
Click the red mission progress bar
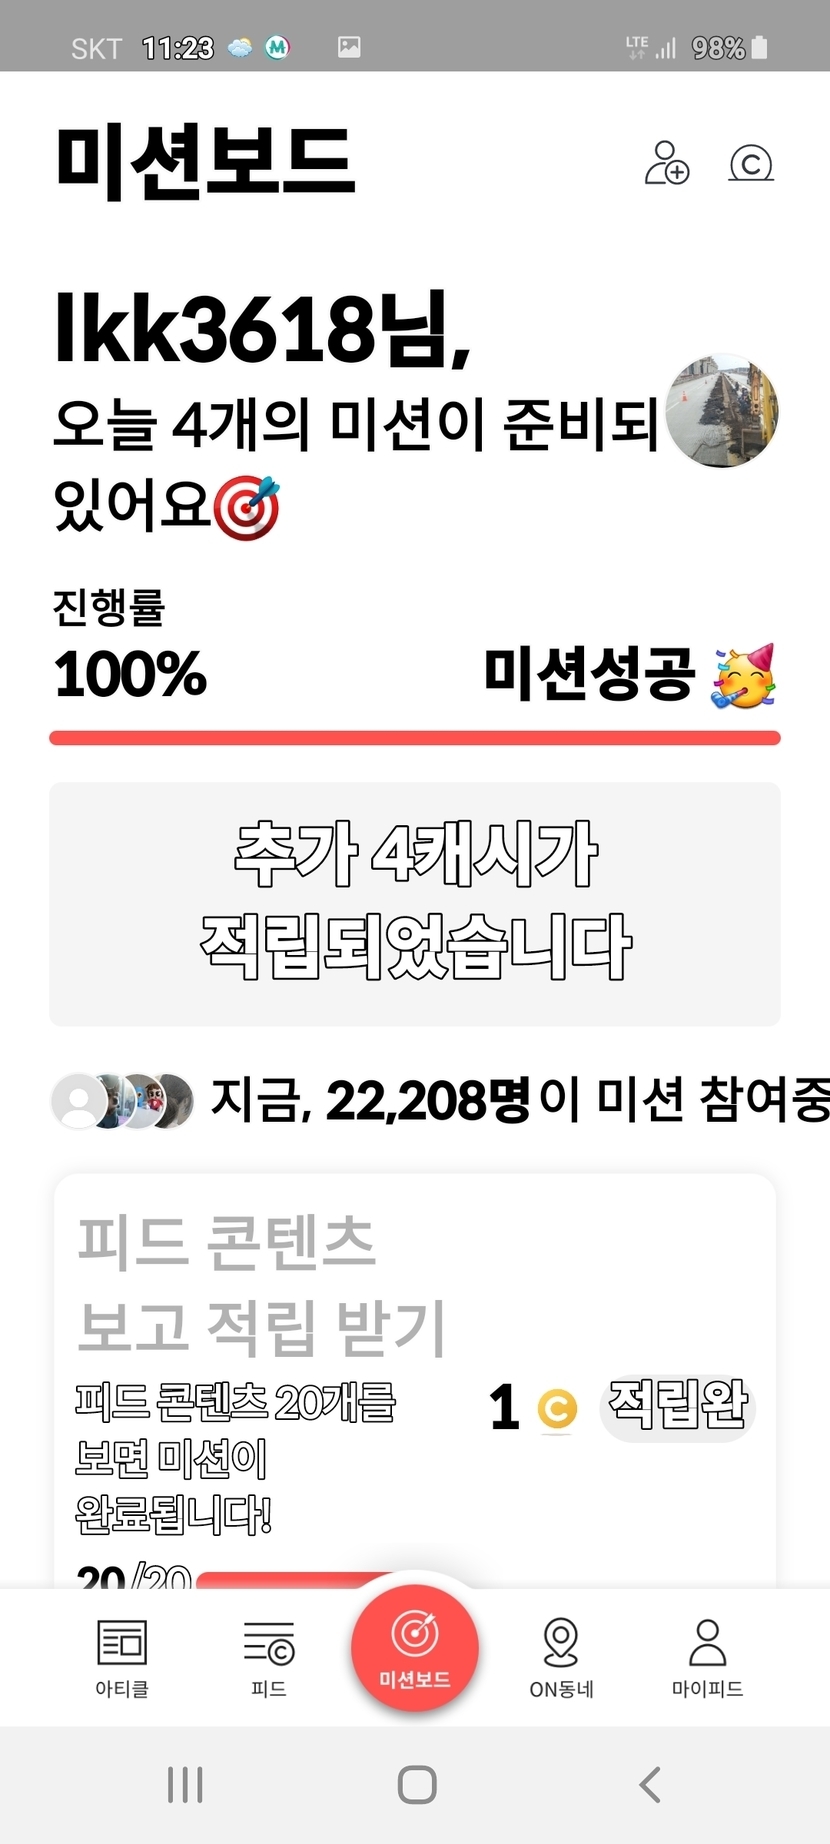point(415,738)
